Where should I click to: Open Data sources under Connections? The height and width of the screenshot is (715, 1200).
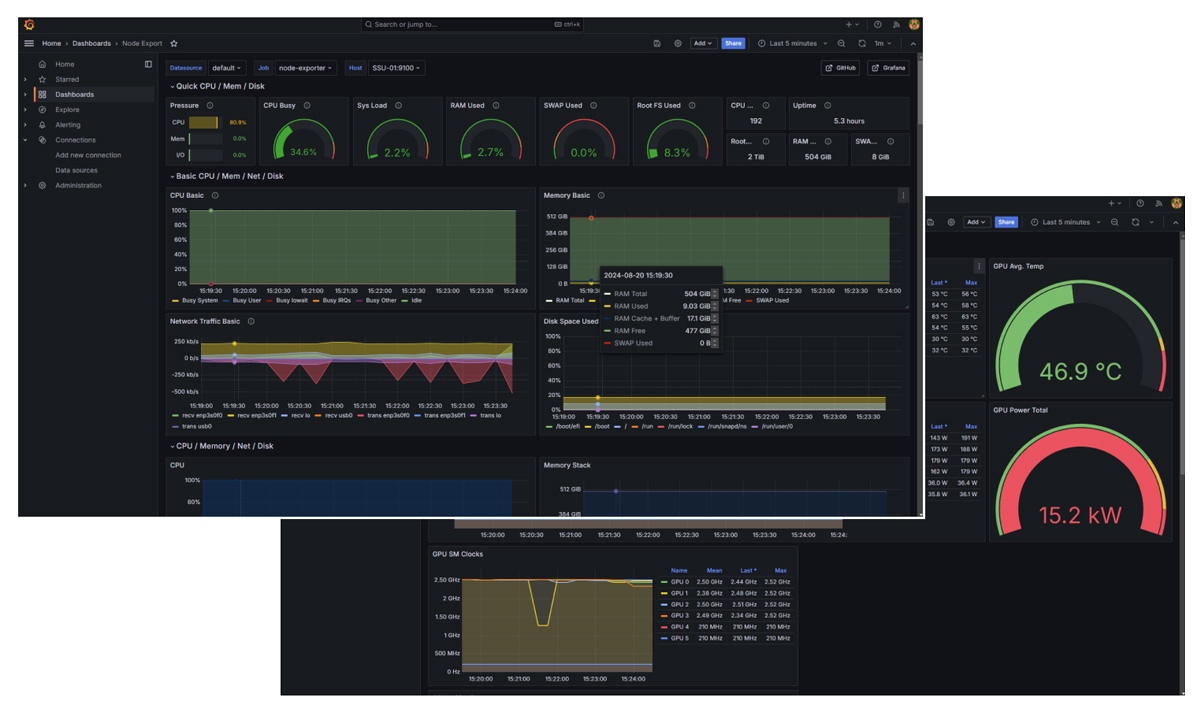point(76,170)
